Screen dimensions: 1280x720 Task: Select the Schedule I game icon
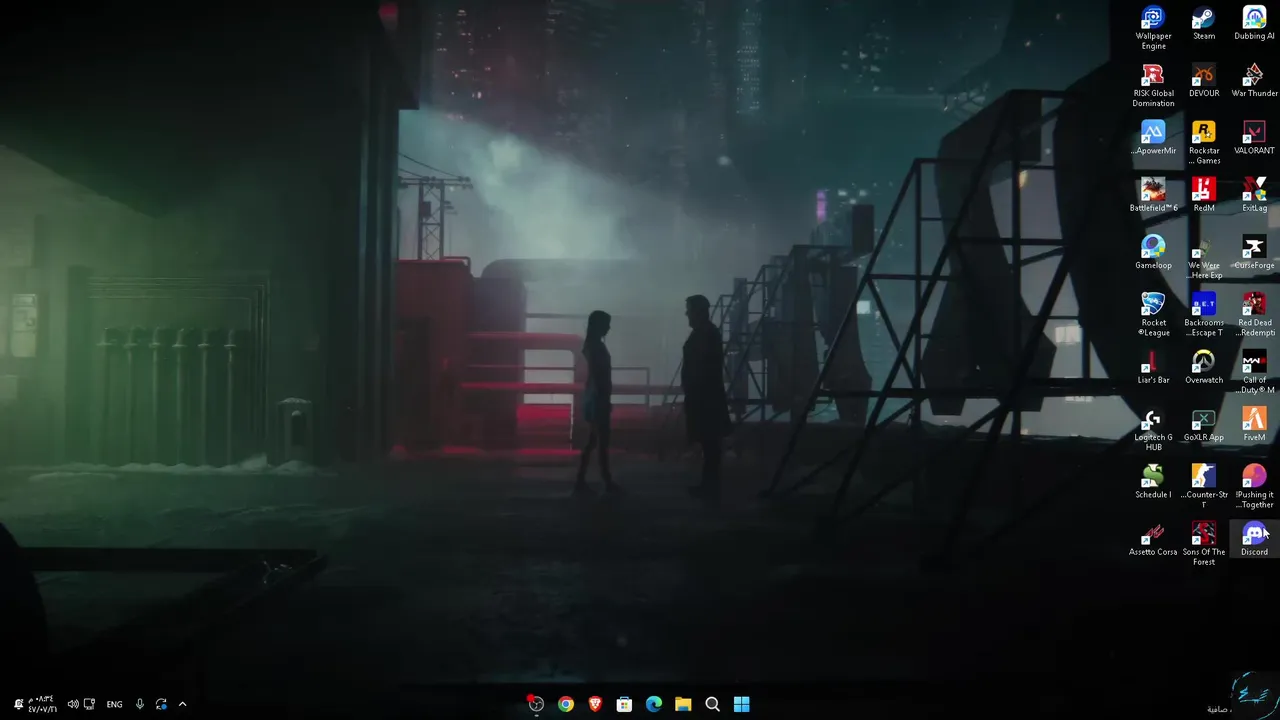click(x=1153, y=481)
